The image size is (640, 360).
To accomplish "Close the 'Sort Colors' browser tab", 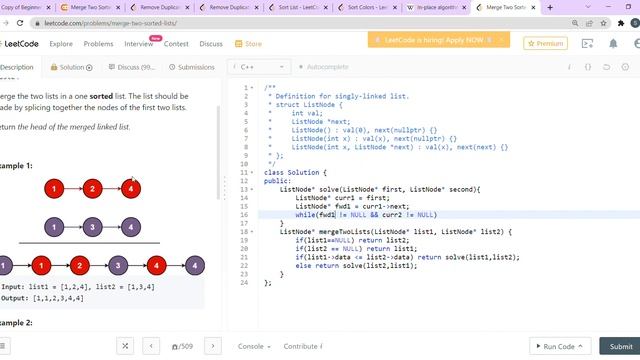I will [395, 7].
